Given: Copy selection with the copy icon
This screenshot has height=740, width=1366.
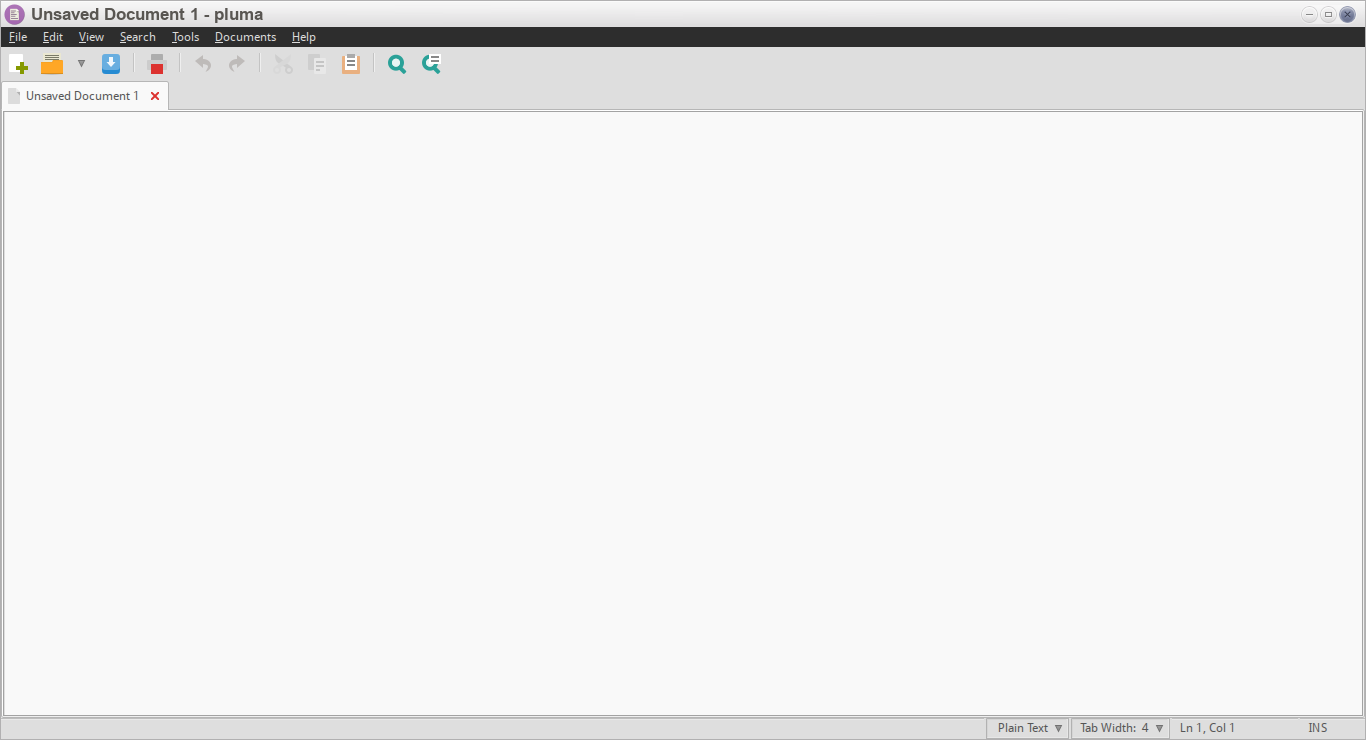Looking at the screenshot, I should [x=317, y=64].
